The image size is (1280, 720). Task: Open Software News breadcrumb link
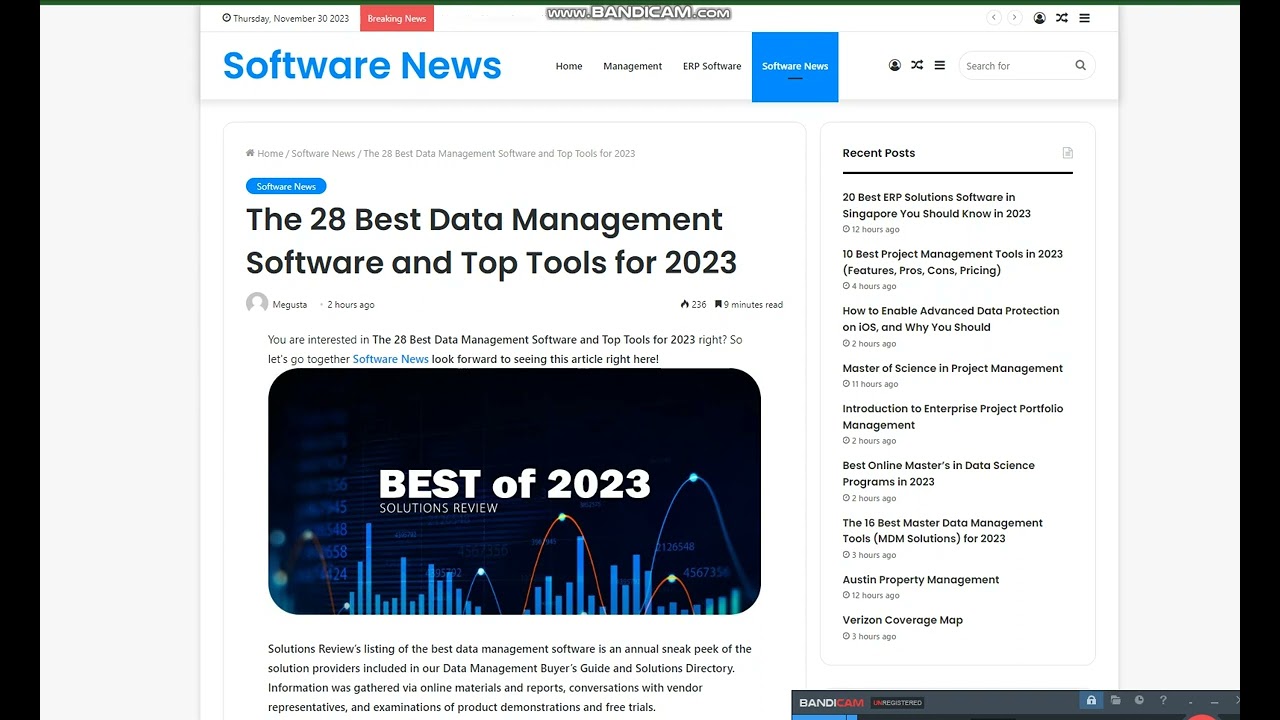(x=323, y=153)
